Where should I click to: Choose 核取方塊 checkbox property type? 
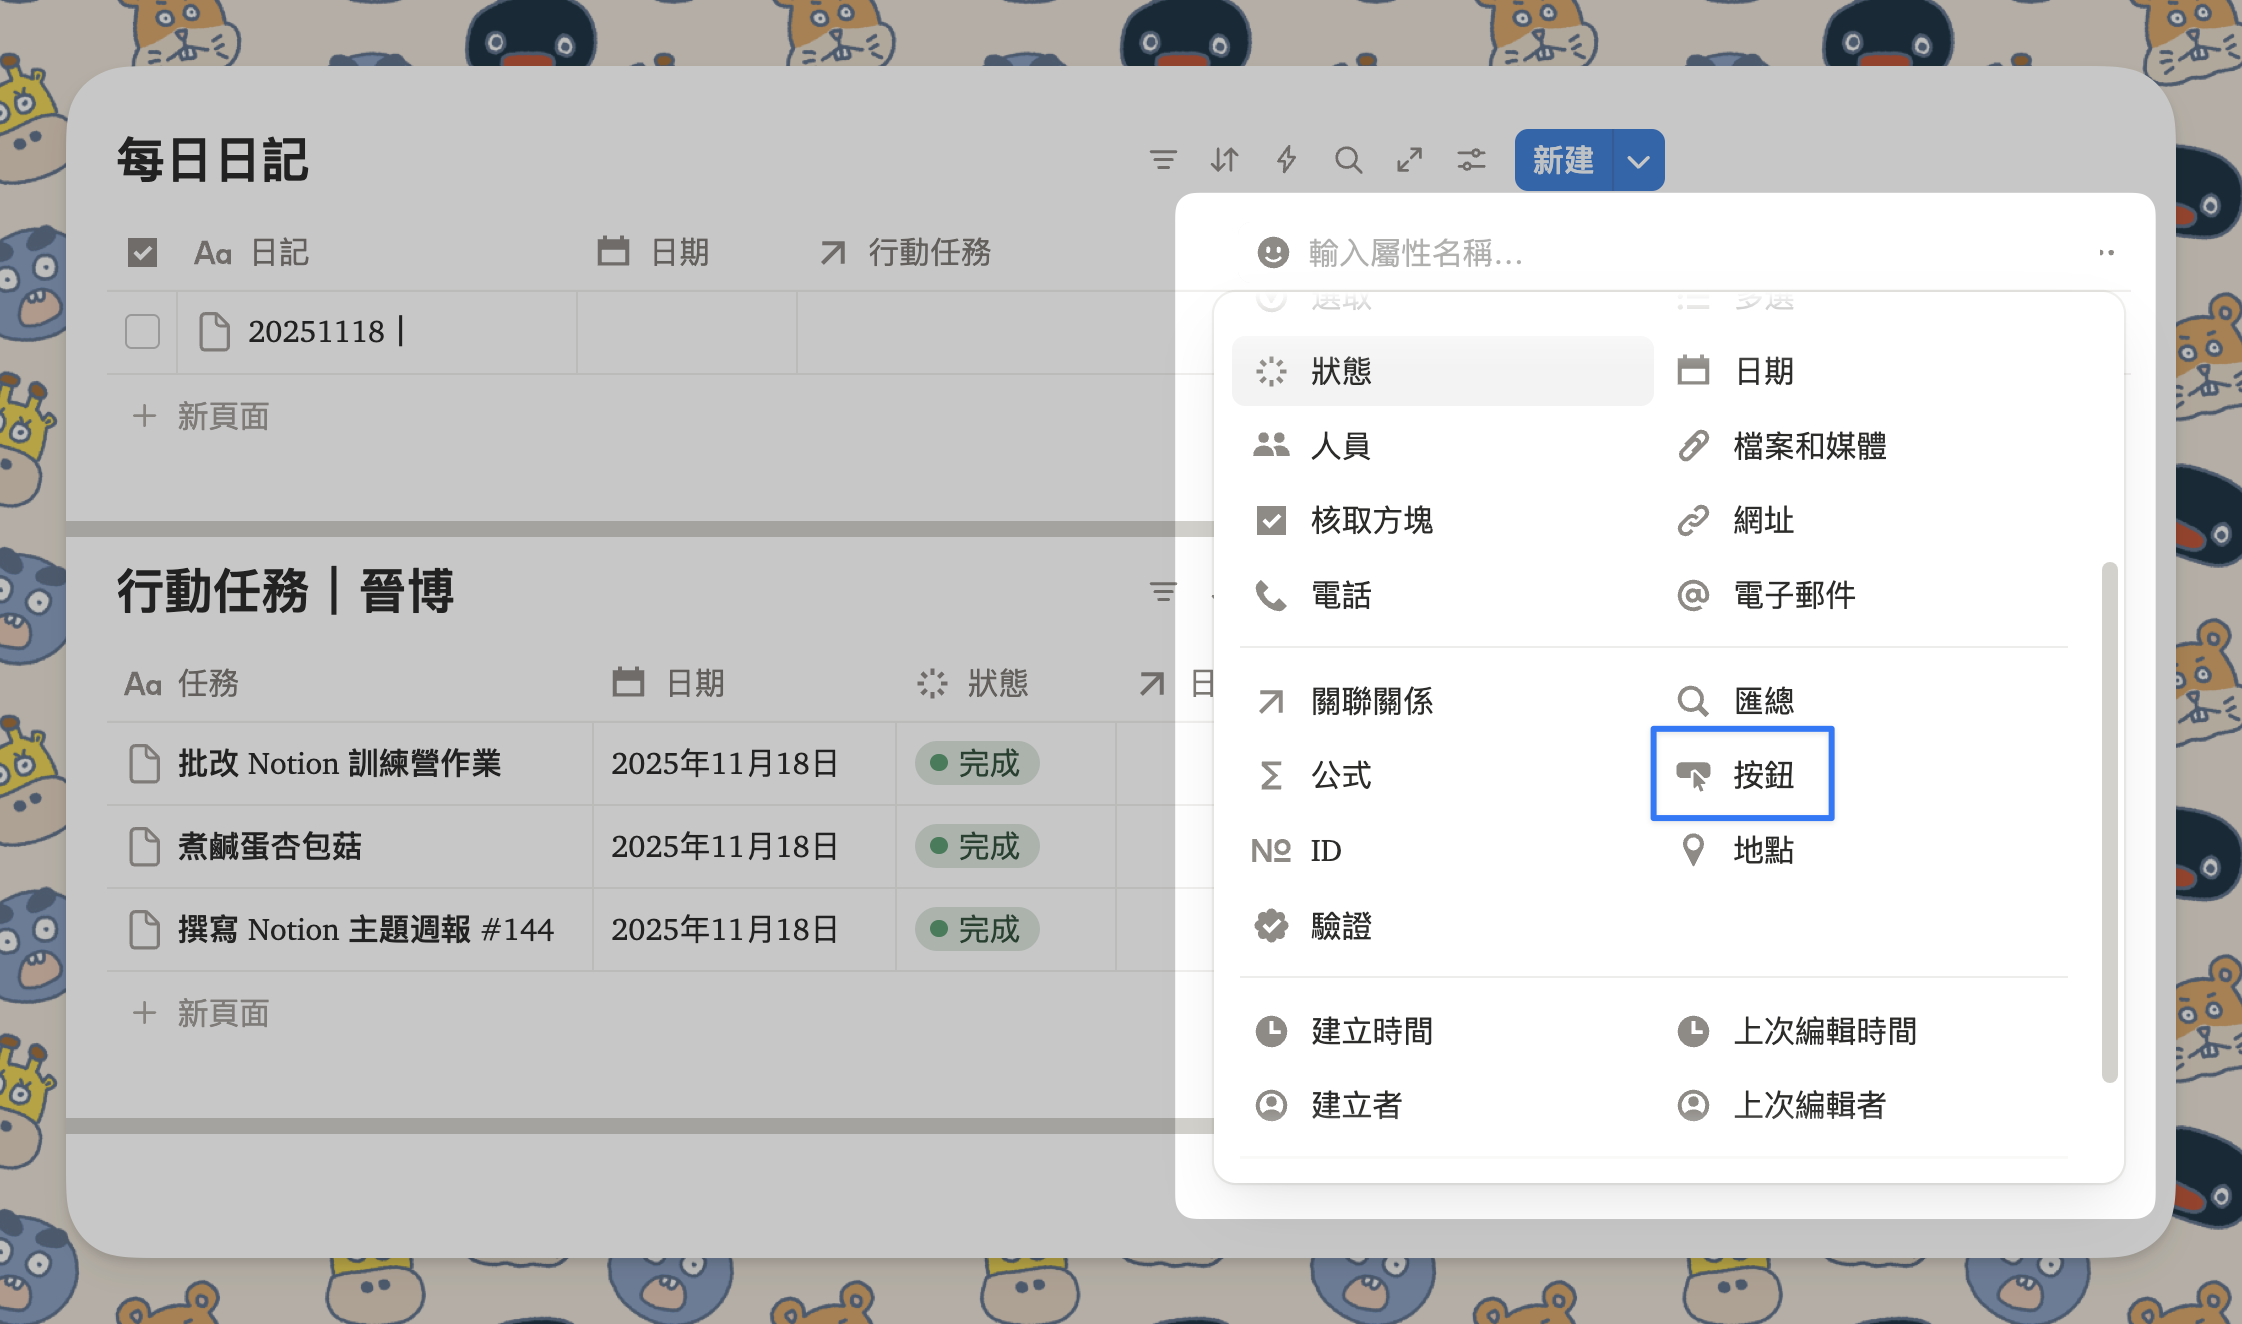(1372, 520)
